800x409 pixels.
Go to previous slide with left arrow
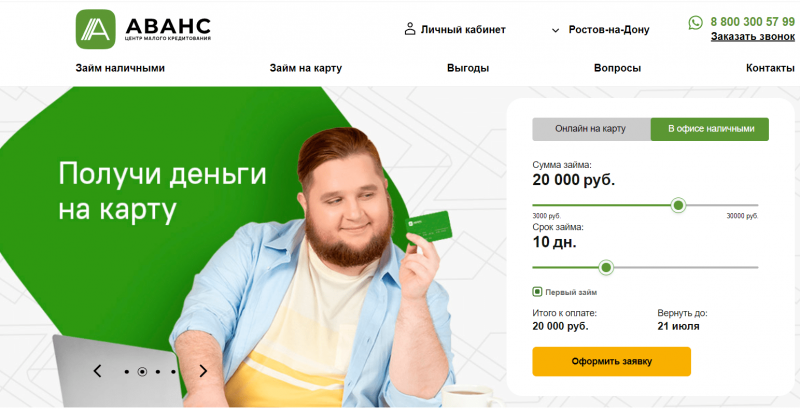[x=97, y=371]
